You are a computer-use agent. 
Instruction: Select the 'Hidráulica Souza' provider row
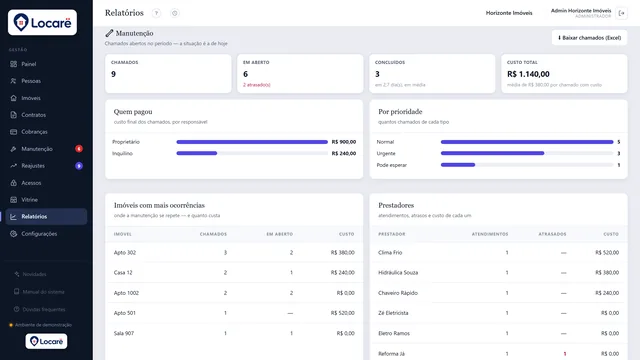498,273
